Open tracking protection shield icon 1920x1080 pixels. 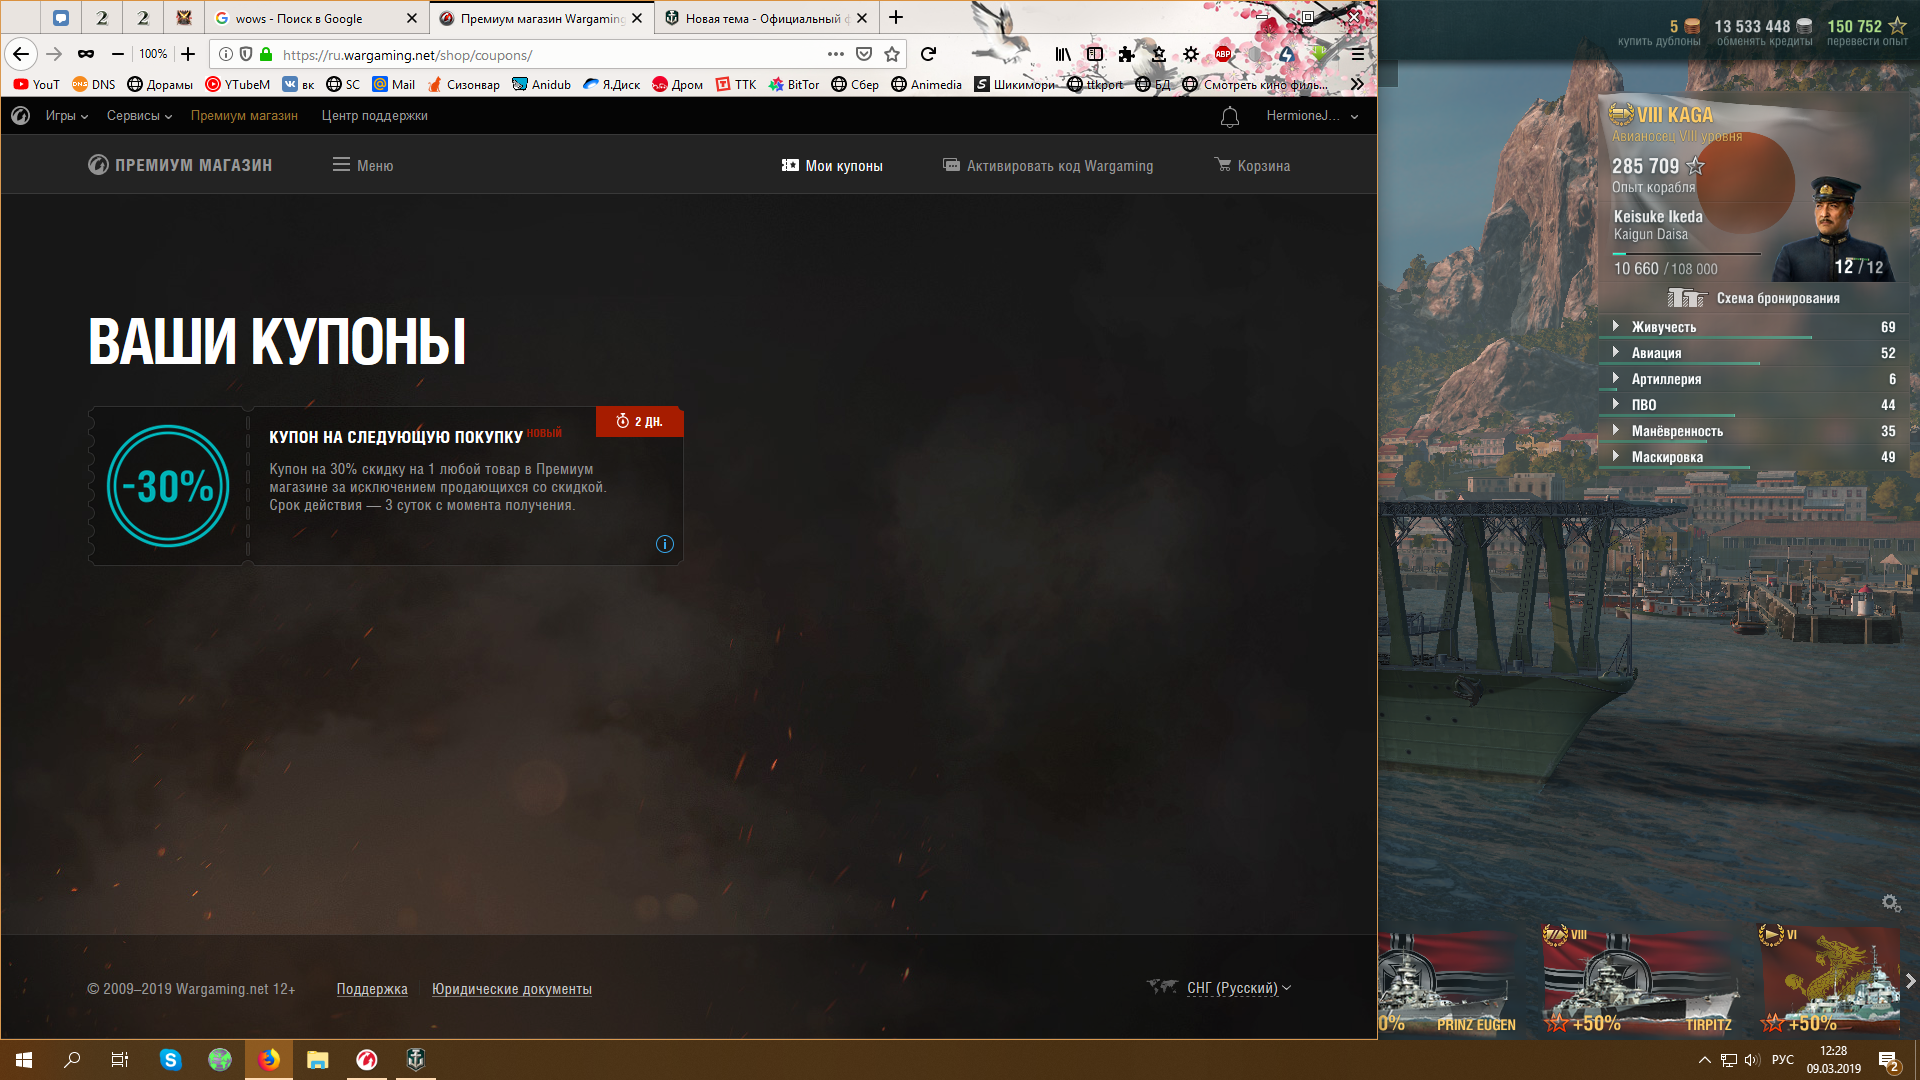pos(246,54)
